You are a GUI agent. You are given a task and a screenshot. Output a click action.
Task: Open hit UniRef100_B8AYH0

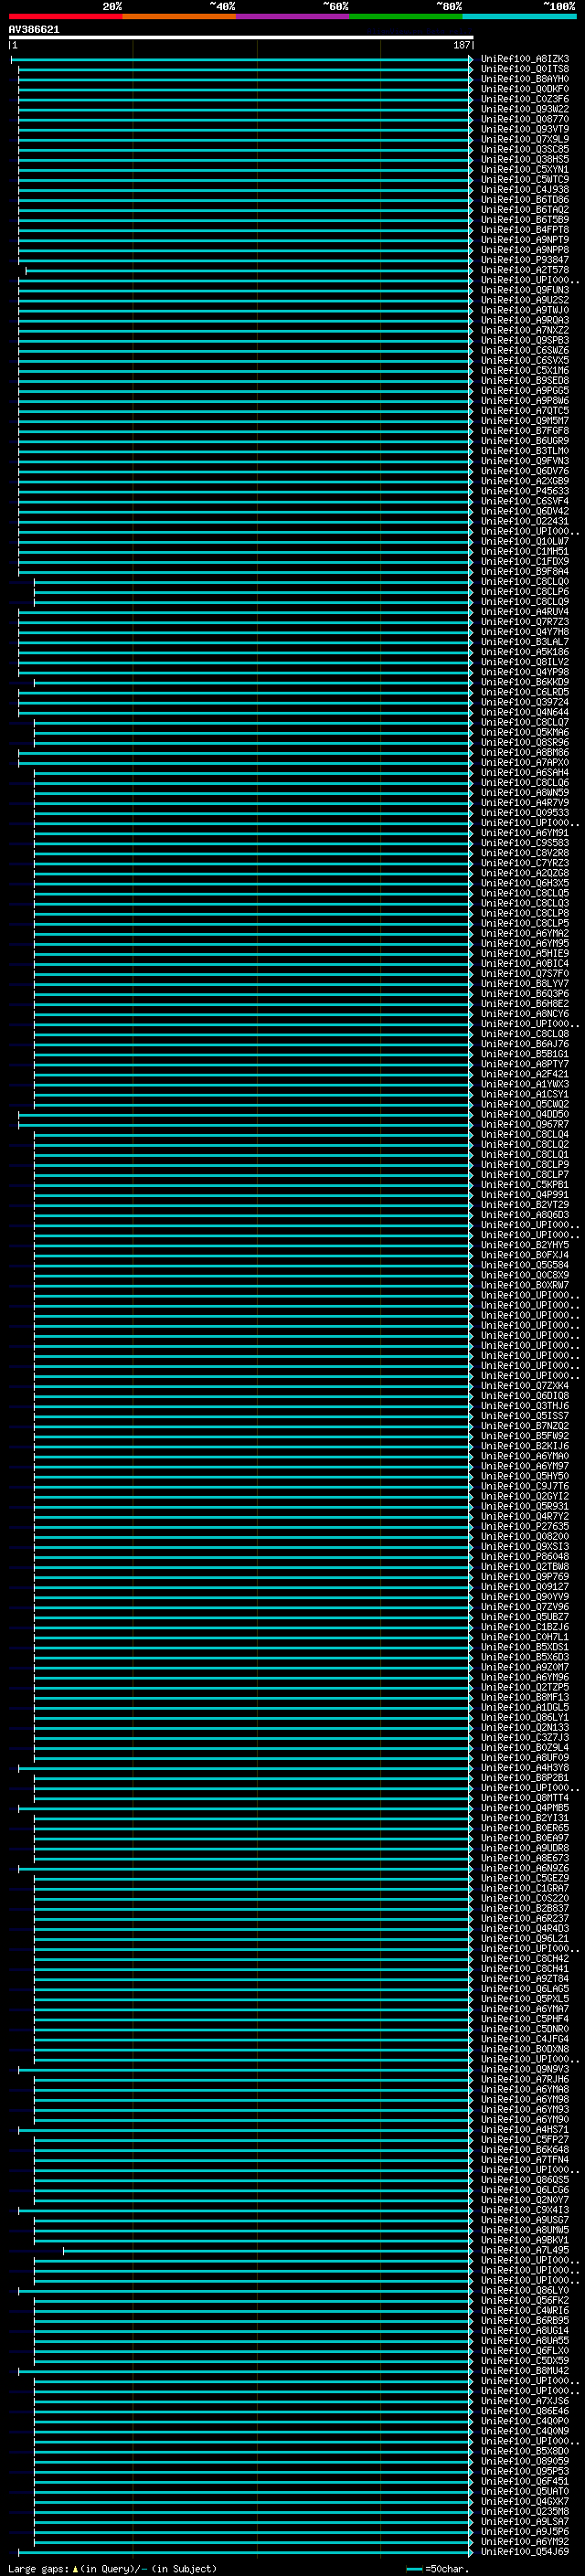(525, 79)
